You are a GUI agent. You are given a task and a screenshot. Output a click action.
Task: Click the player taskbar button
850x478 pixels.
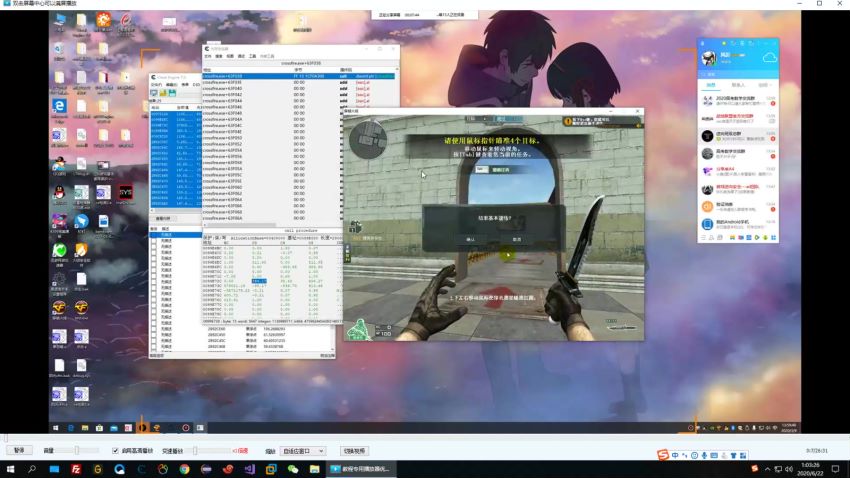tap(361, 469)
